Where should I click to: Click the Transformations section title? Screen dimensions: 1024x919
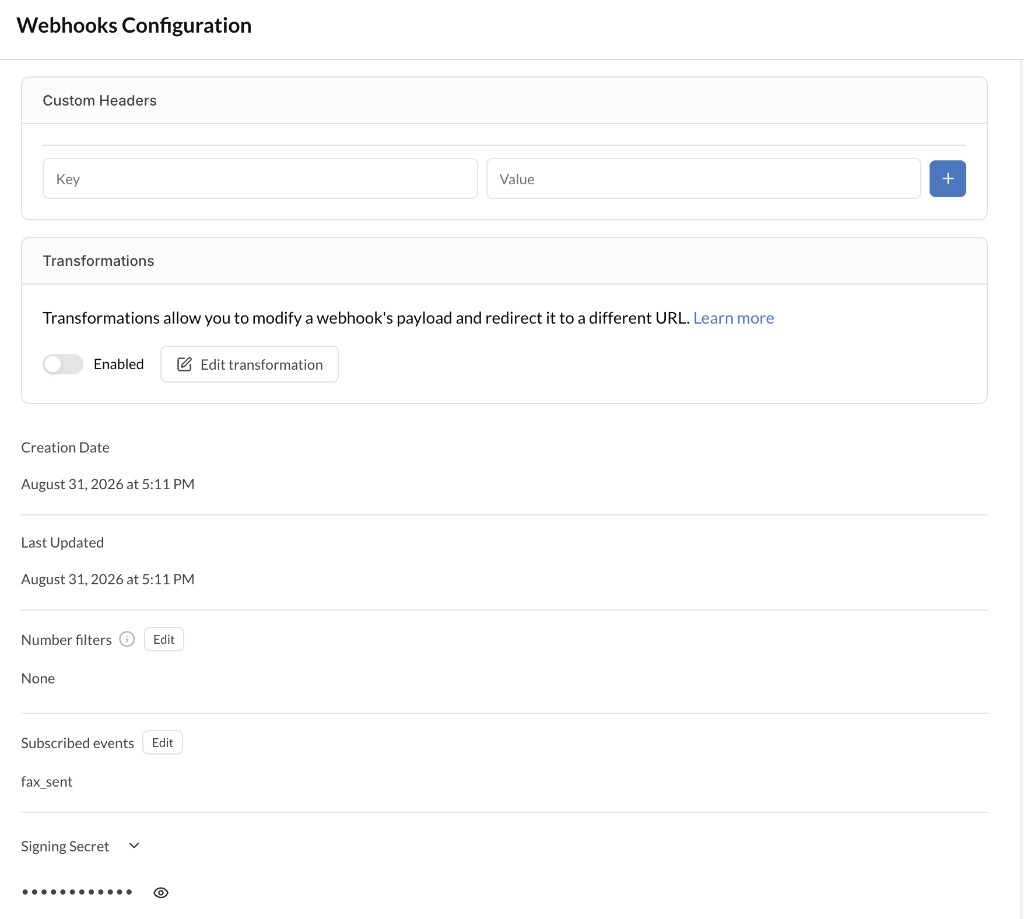coord(98,261)
